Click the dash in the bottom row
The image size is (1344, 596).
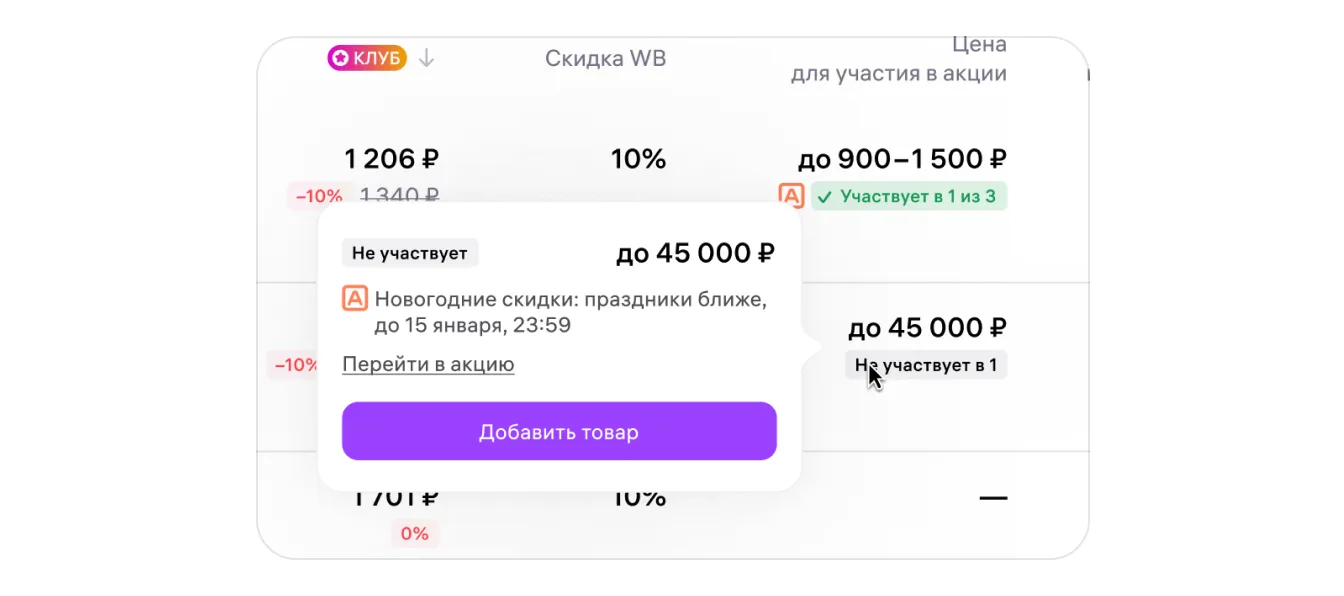tap(993, 497)
